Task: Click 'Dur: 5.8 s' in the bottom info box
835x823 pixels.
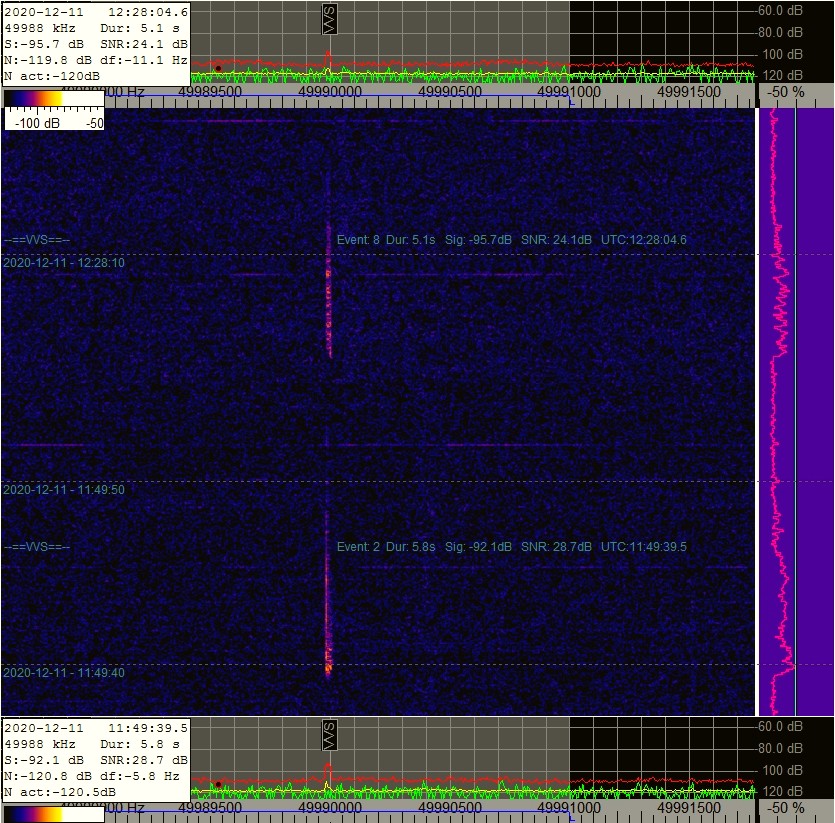Action: tap(140, 744)
